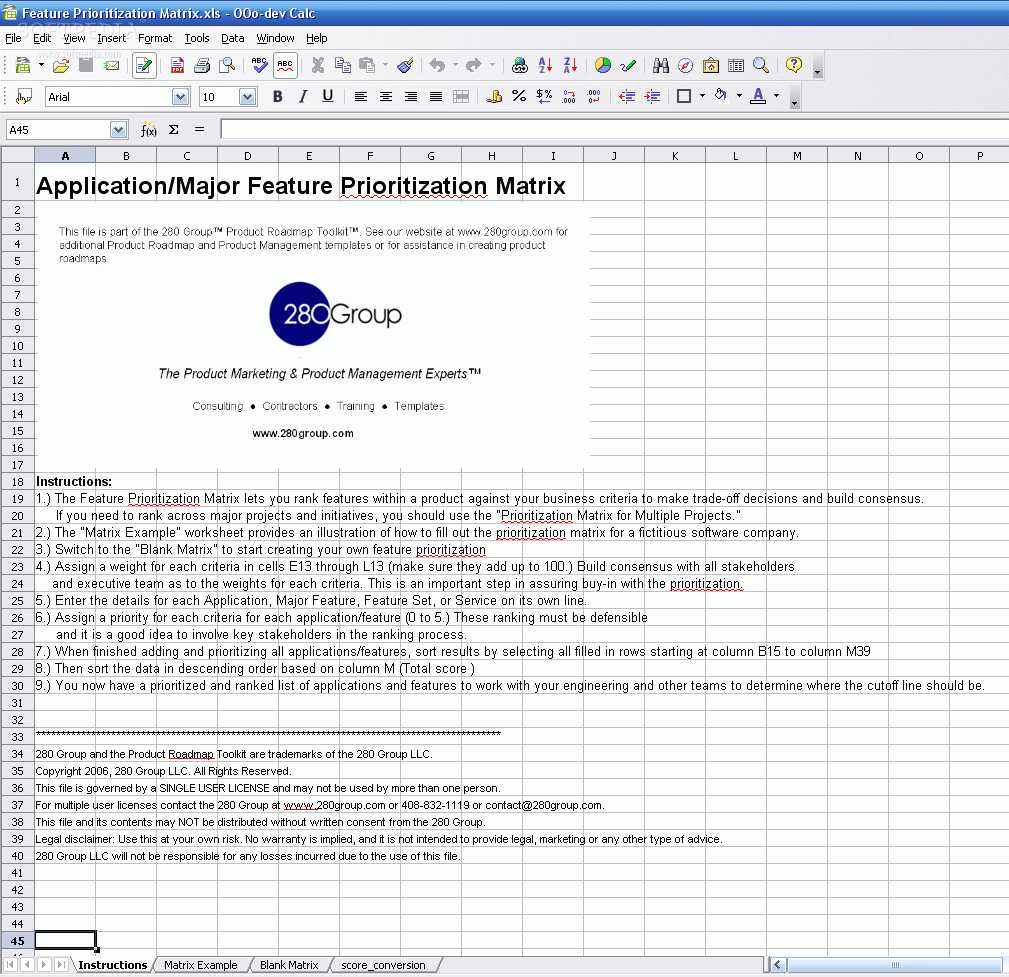
Task: Sort Descending icon
Action: pyautogui.click(x=570, y=65)
